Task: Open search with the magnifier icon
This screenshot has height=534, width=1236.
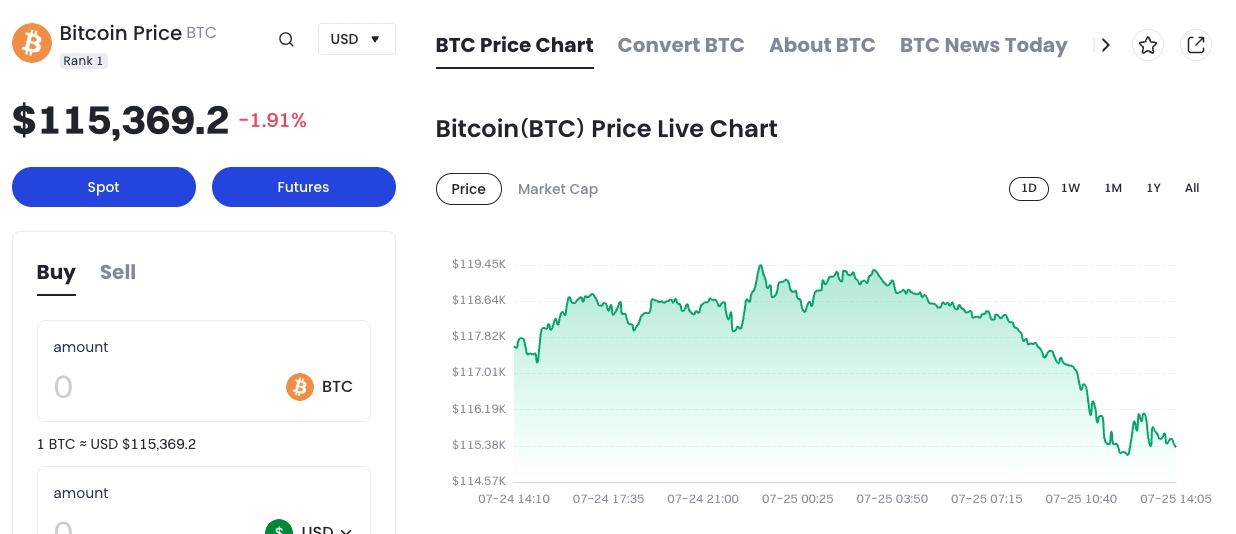Action: (286, 40)
